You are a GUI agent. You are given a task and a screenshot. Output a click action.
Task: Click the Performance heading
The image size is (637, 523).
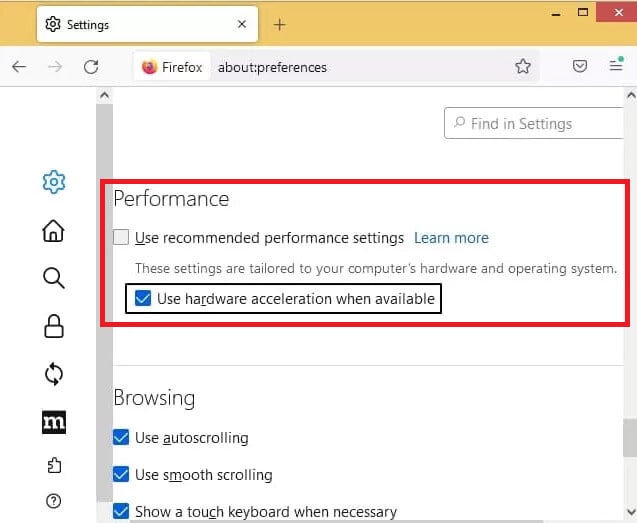pos(171,199)
